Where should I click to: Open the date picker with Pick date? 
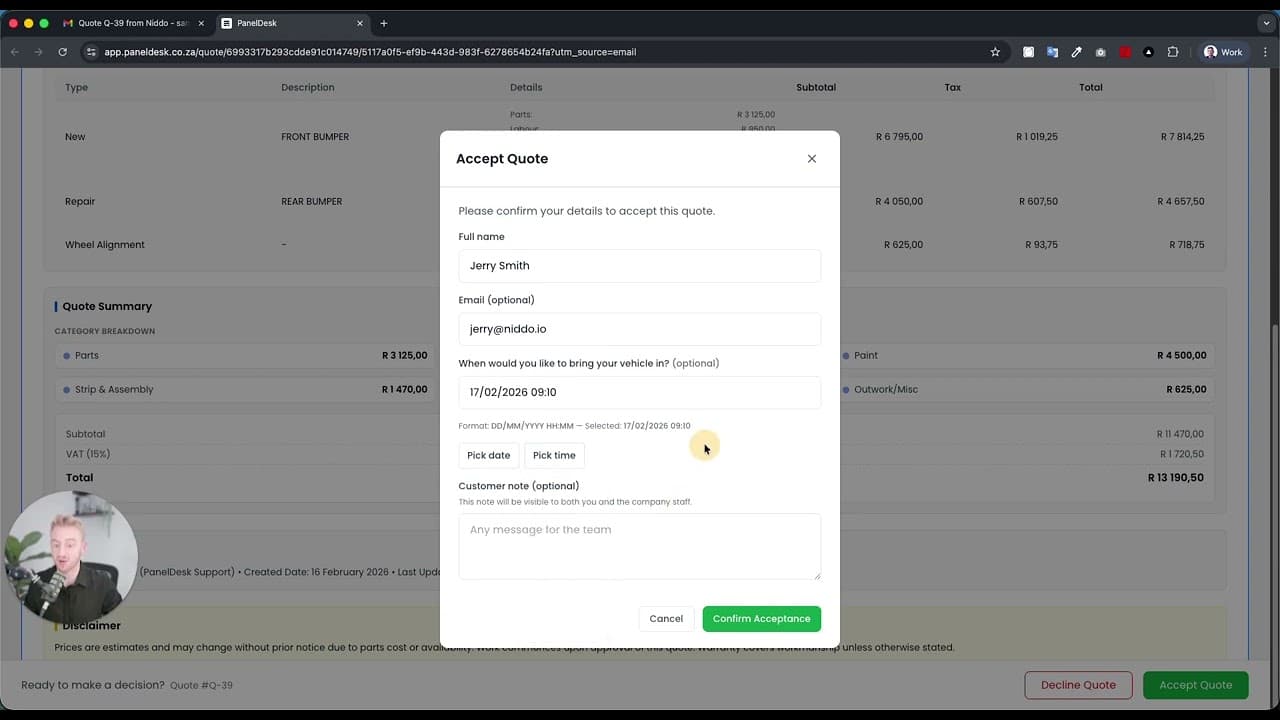[x=488, y=455]
